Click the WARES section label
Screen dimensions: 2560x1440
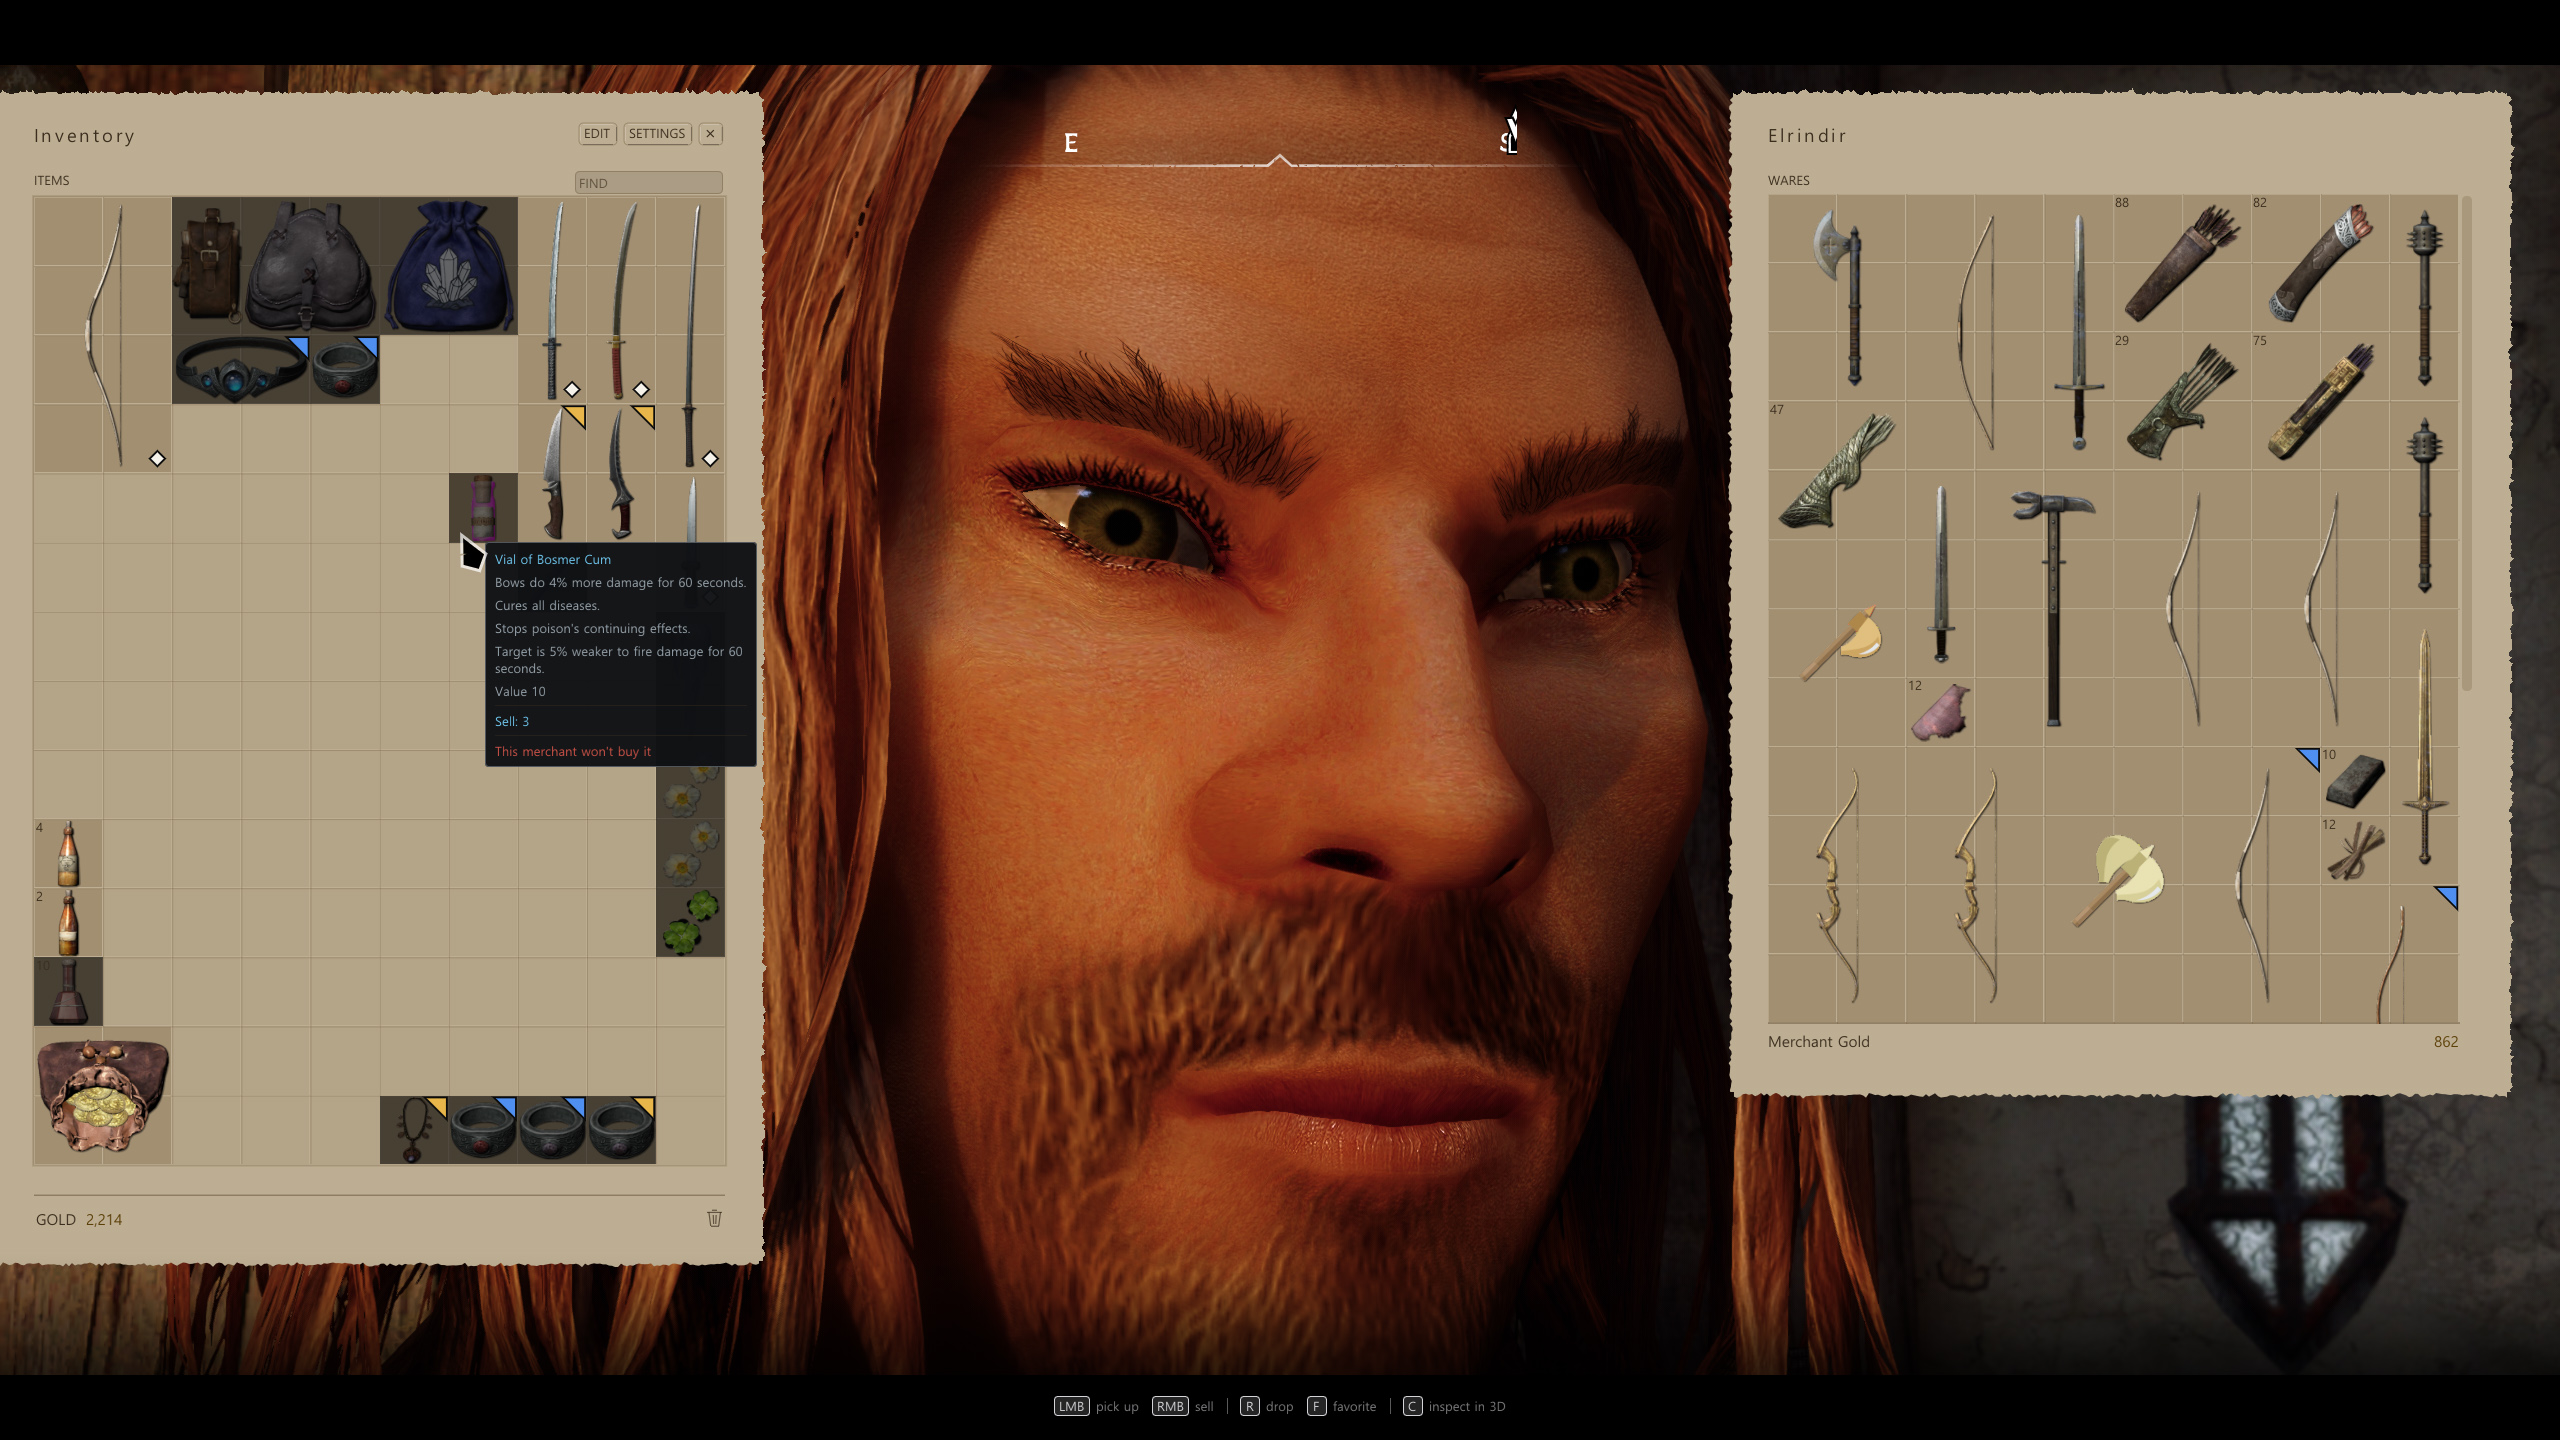(1789, 181)
